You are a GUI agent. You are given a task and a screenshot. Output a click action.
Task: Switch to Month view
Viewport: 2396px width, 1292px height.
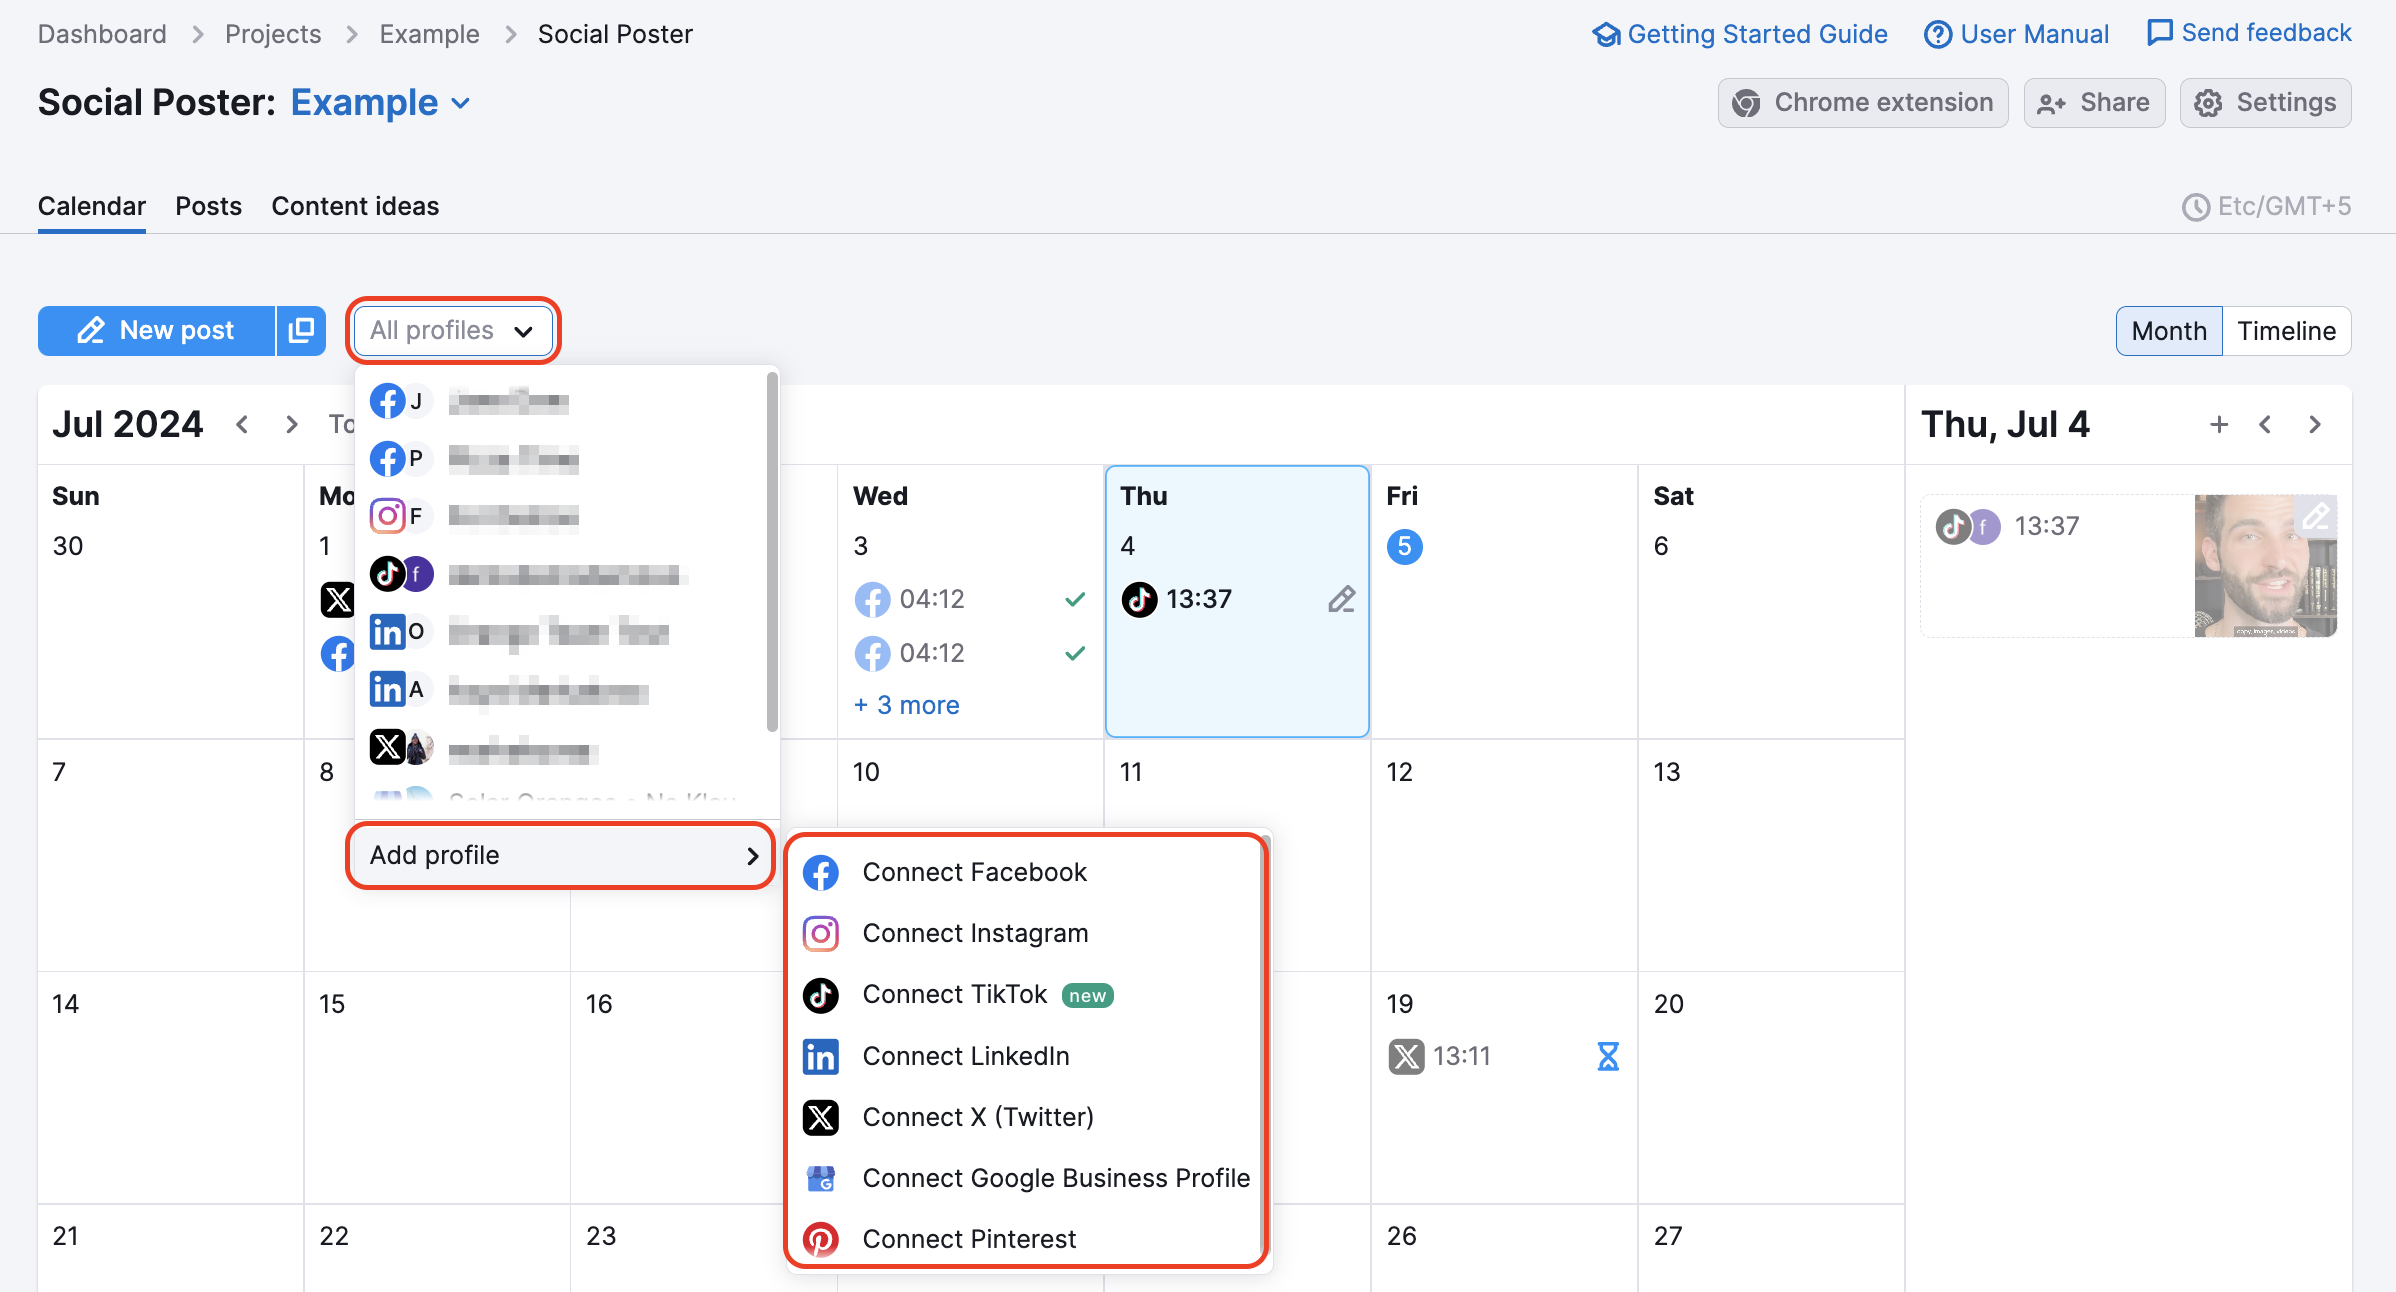[2168, 329]
